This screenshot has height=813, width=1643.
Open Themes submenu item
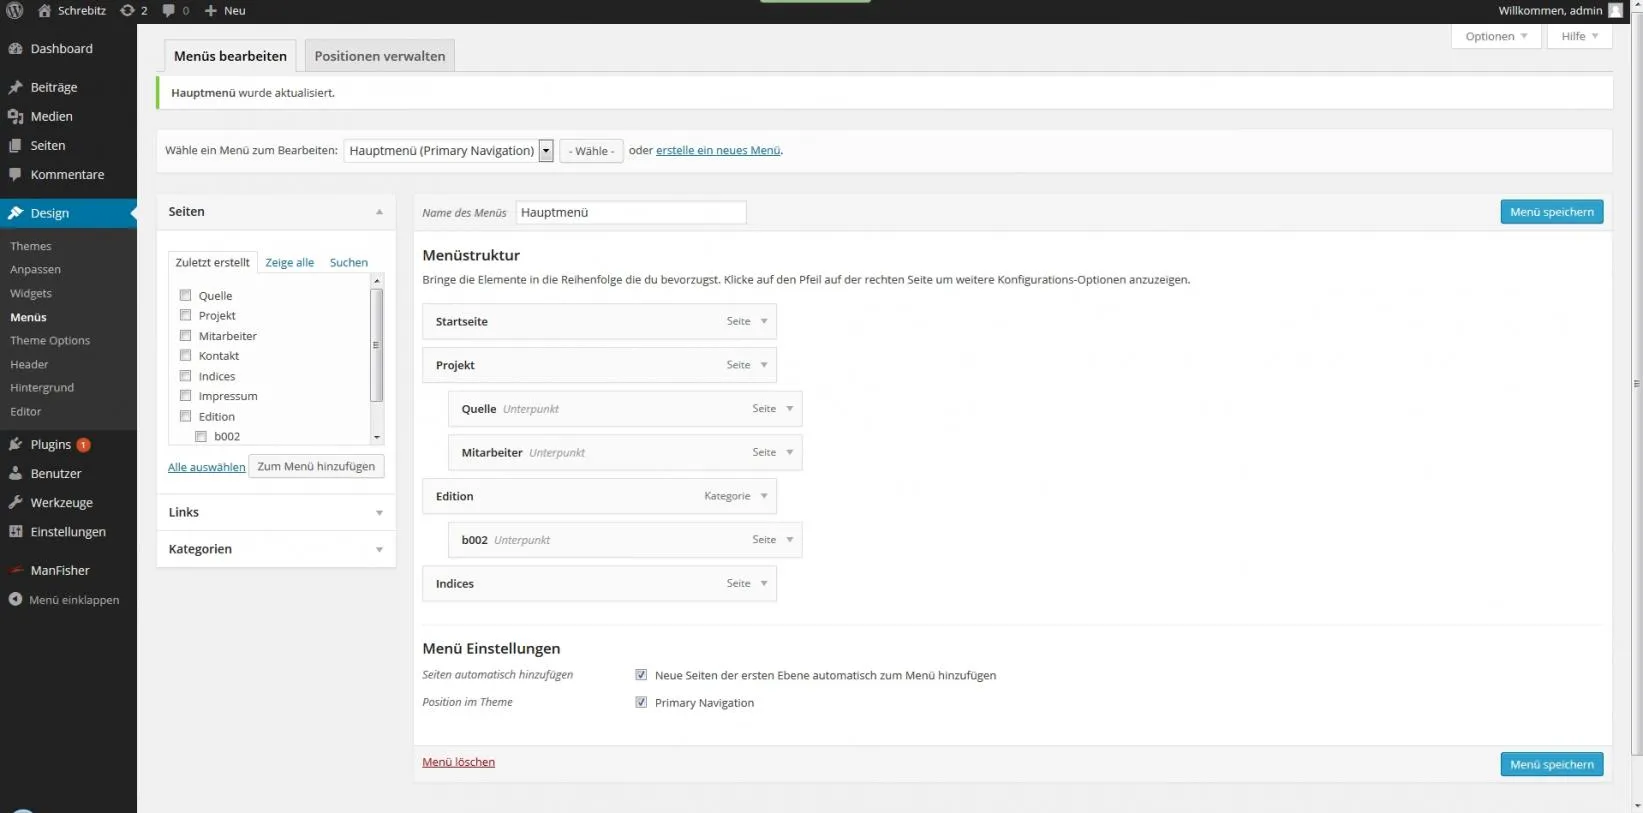31,246
